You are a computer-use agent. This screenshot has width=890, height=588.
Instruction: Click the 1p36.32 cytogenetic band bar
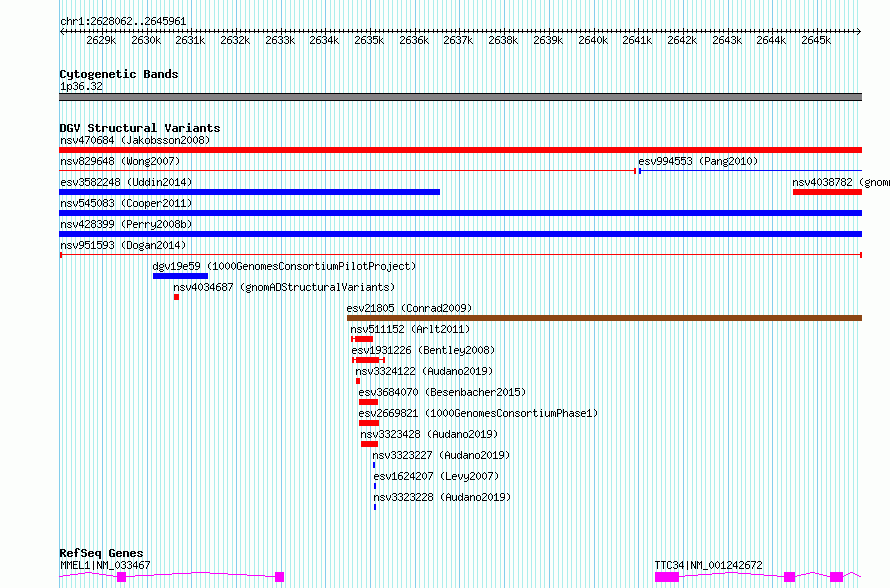coord(460,97)
